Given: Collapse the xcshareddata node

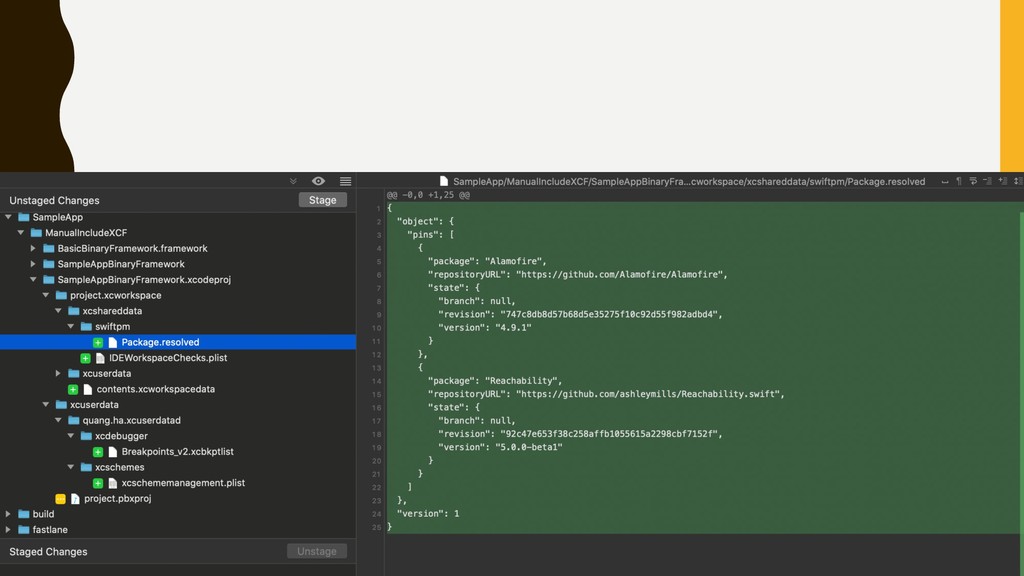Looking at the screenshot, I should tap(58, 311).
